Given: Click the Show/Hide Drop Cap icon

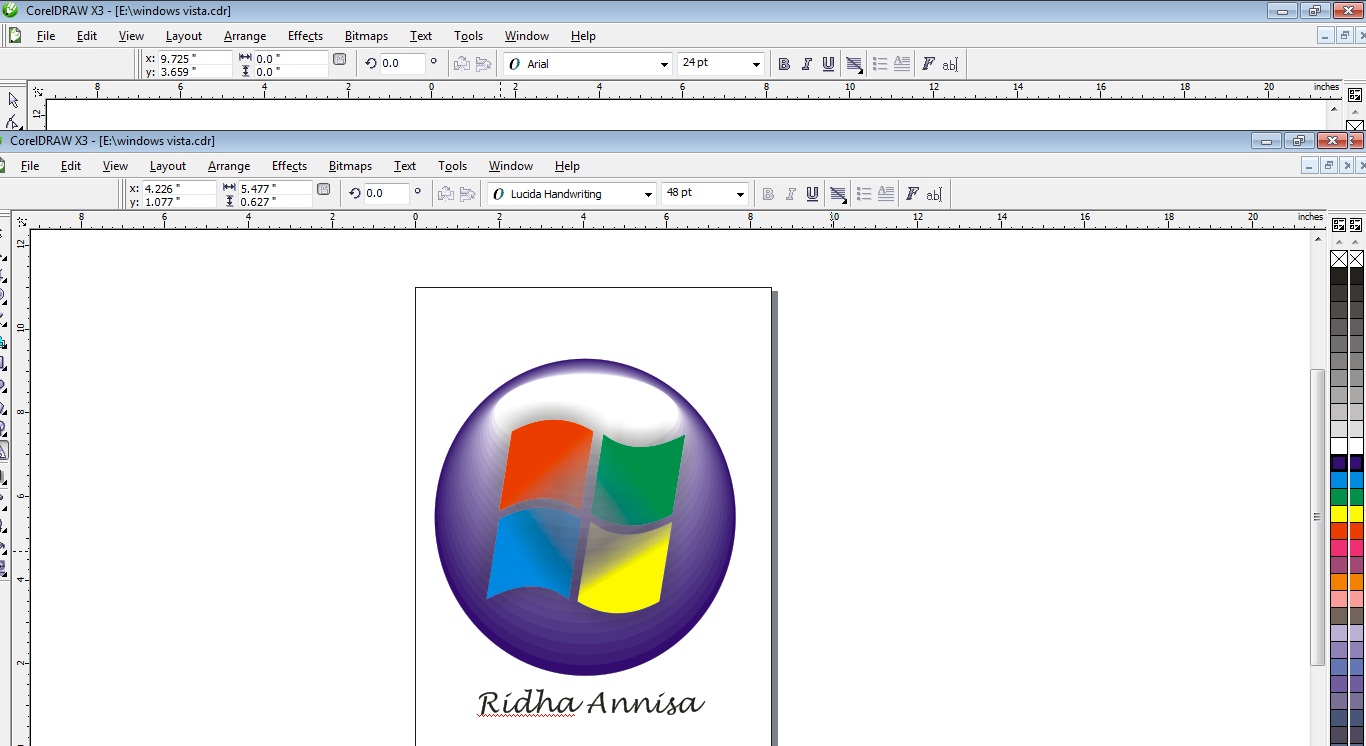Looking at the screenshot, I should [x=887, y=193].
